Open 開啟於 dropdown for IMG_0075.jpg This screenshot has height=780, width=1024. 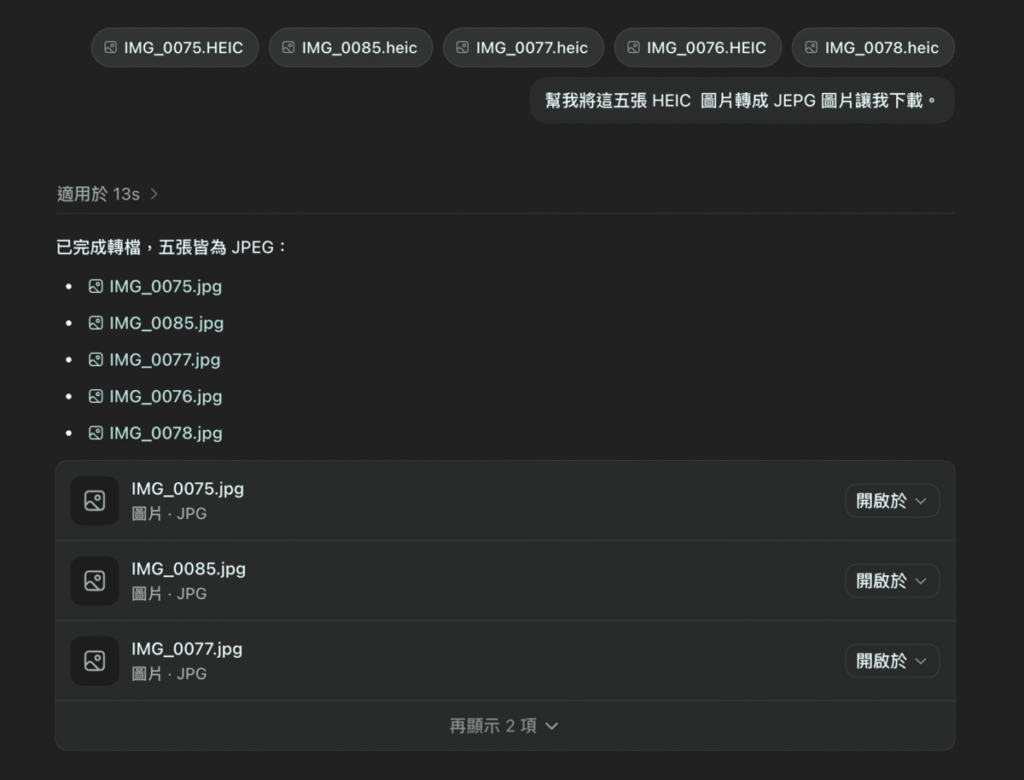coord(892,501)
